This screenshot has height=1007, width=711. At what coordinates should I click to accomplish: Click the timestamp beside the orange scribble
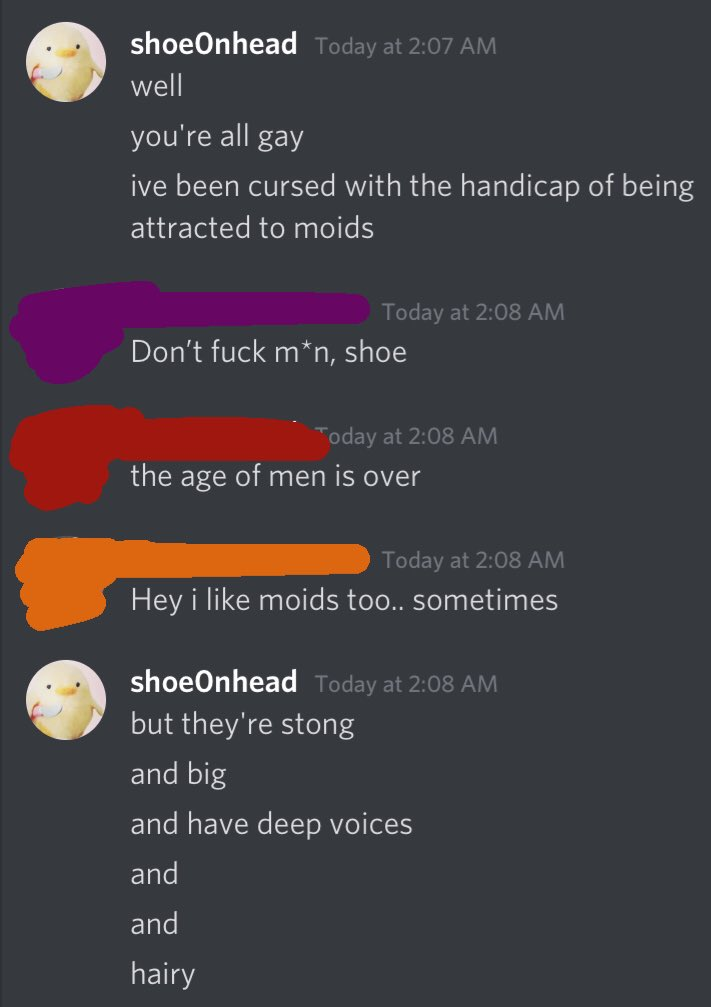473,560
